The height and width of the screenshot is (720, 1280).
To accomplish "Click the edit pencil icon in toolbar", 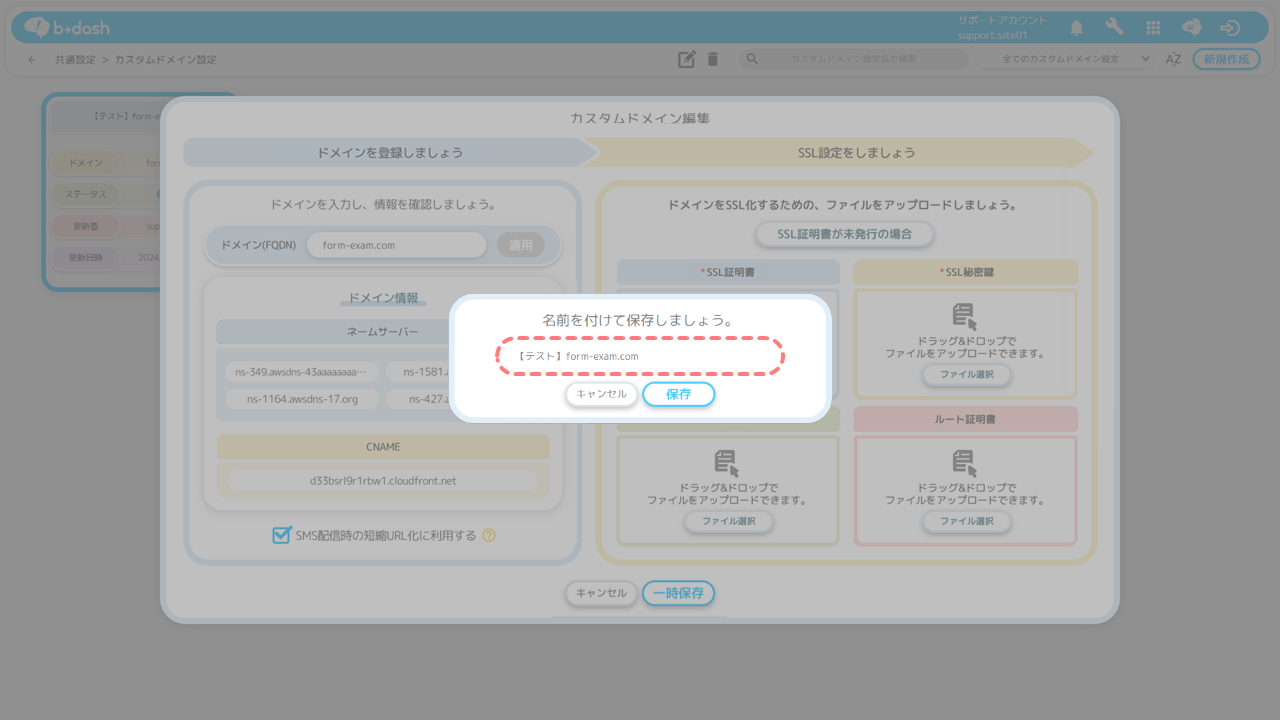I will point(686,59).
